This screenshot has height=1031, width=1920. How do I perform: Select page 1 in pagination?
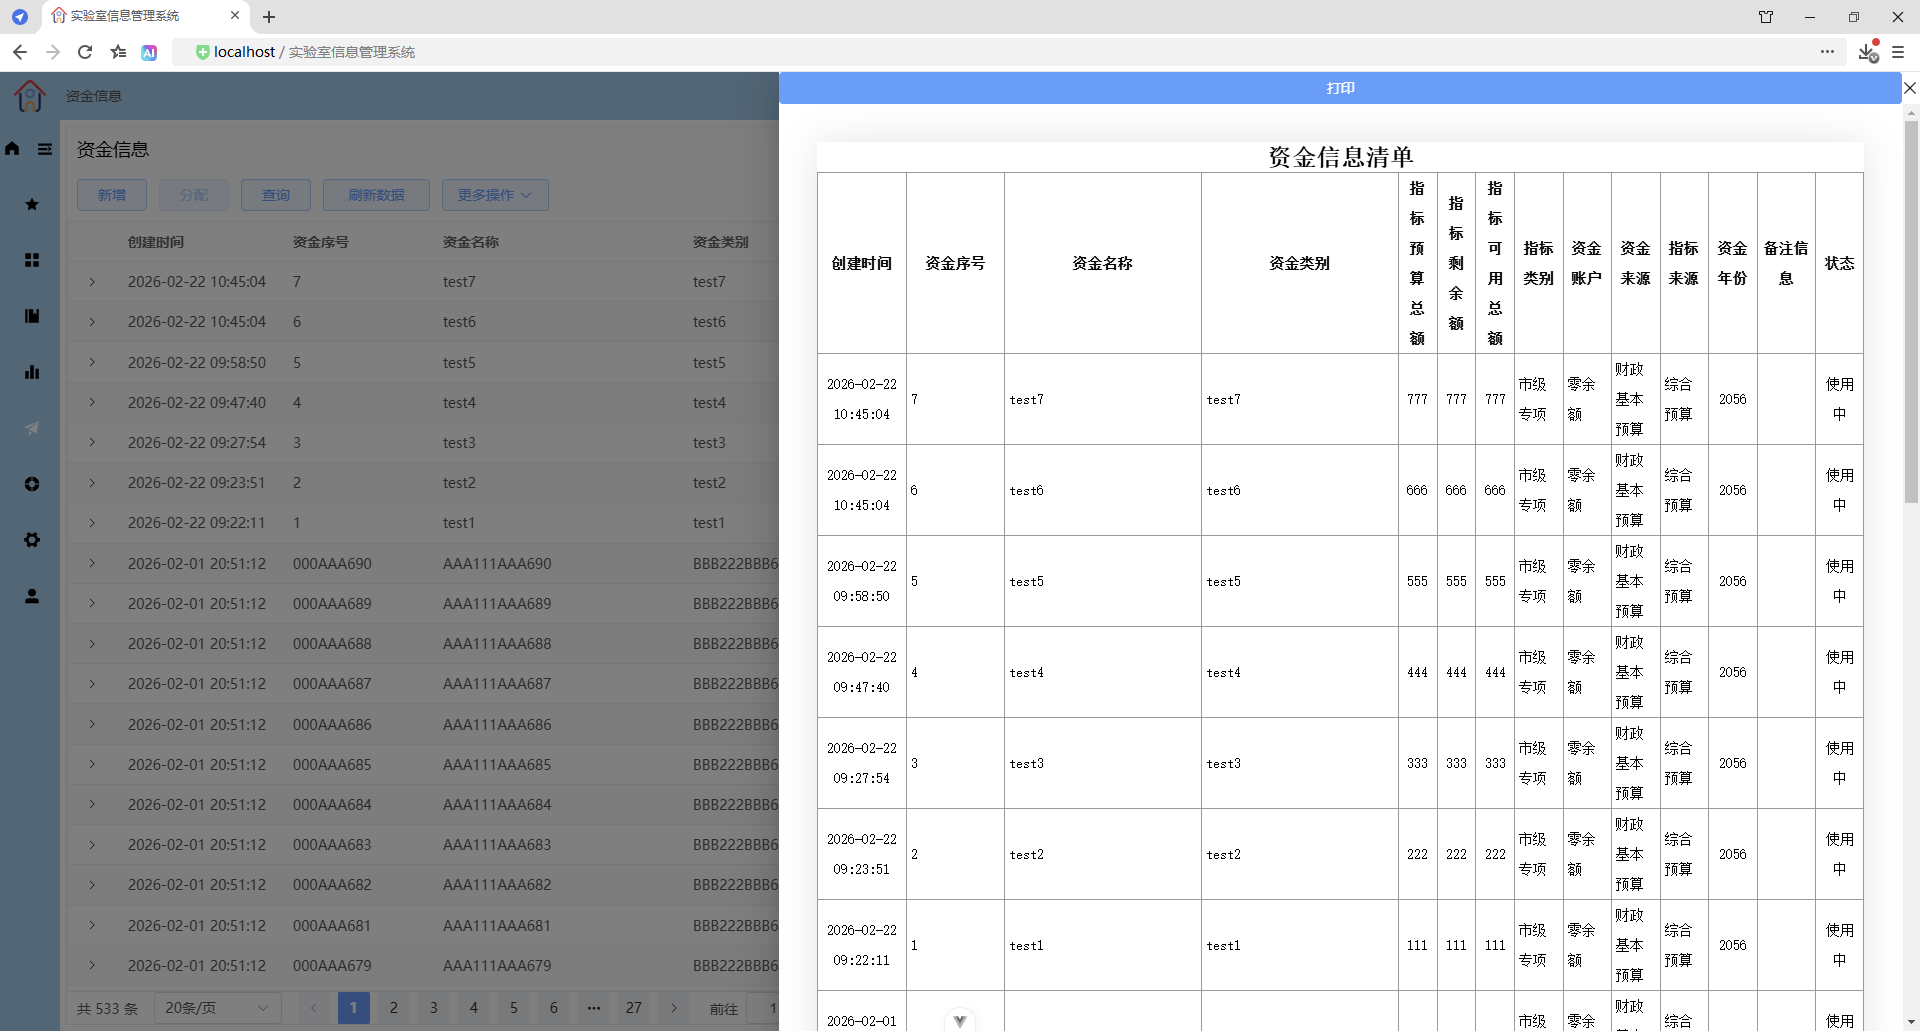point(354,1008)
